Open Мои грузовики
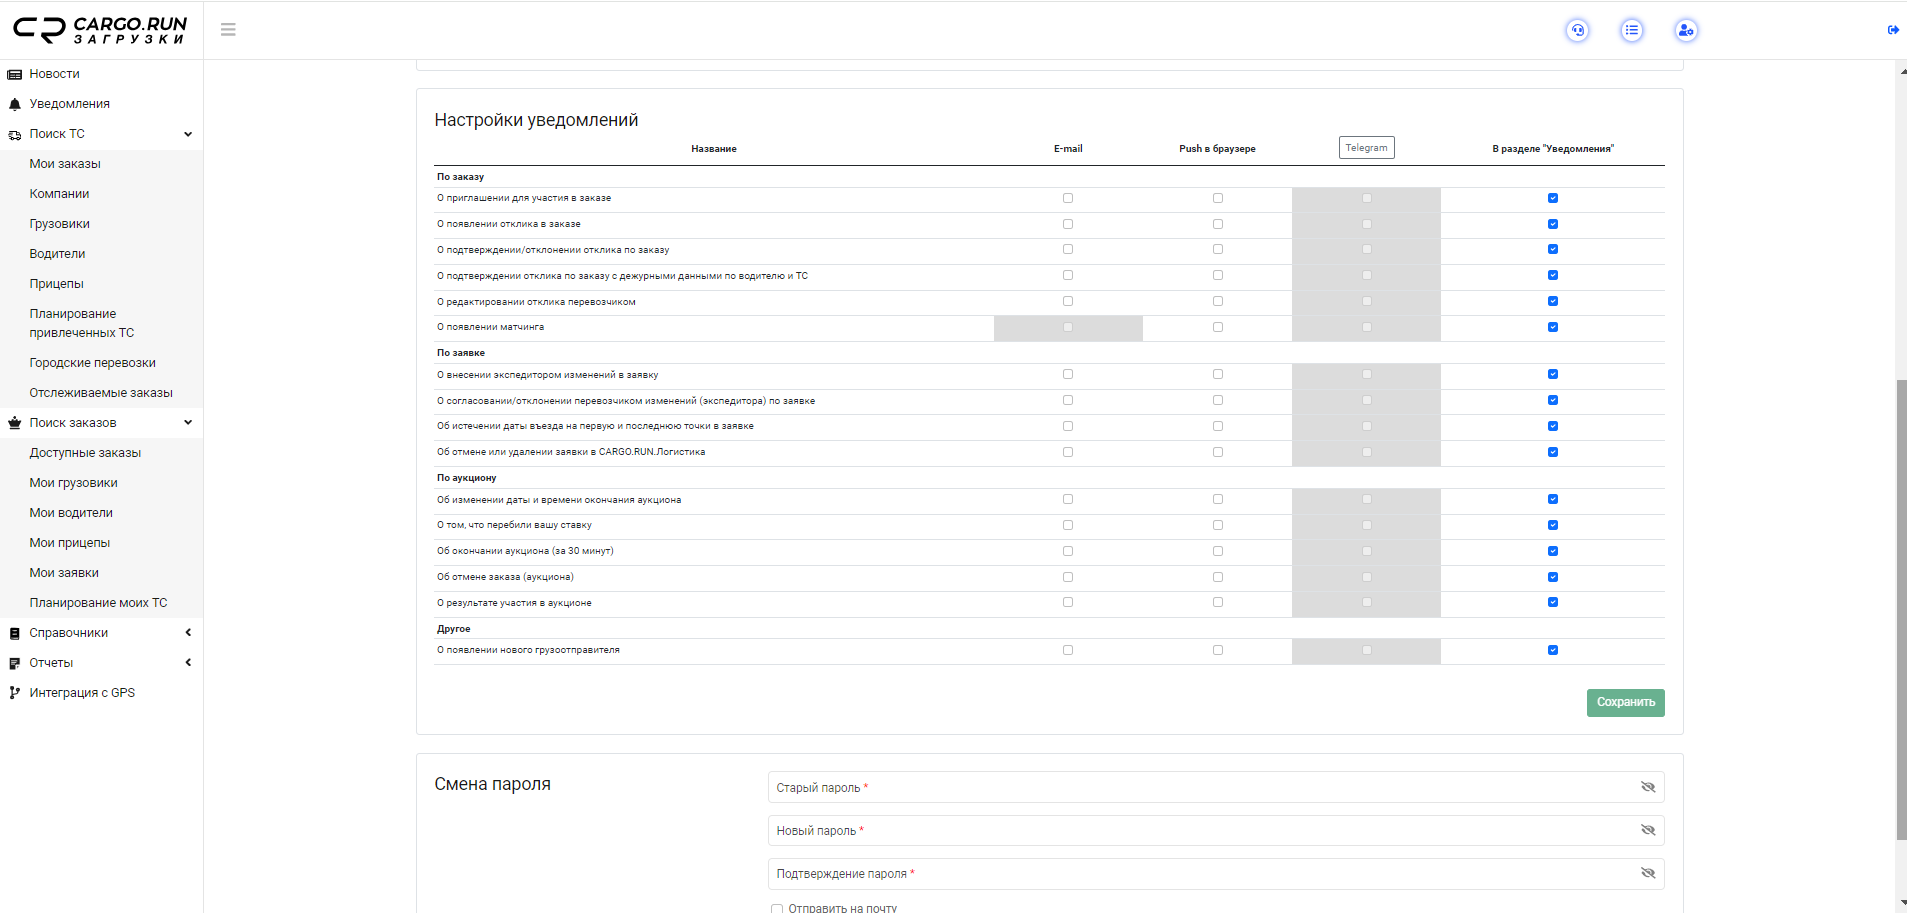Viewport: 1907px width, 913px height. pos(73,483)
